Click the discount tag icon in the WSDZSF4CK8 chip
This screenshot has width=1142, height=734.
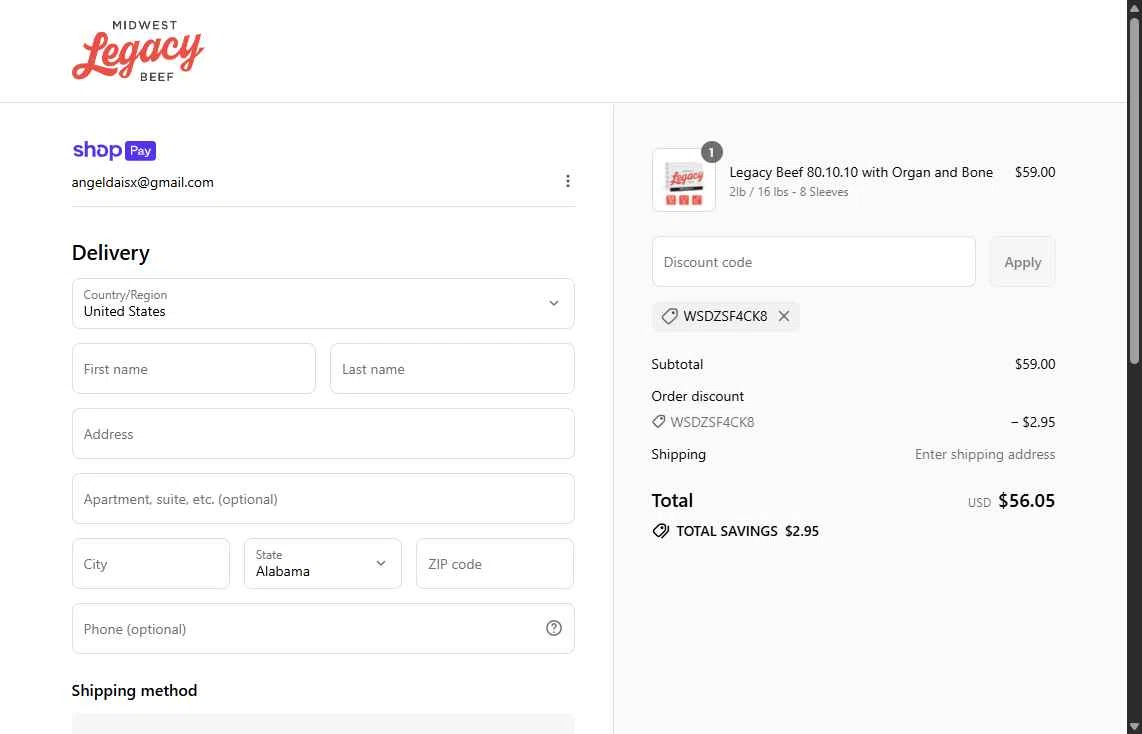pyautogui.click(x=669, y=316)
